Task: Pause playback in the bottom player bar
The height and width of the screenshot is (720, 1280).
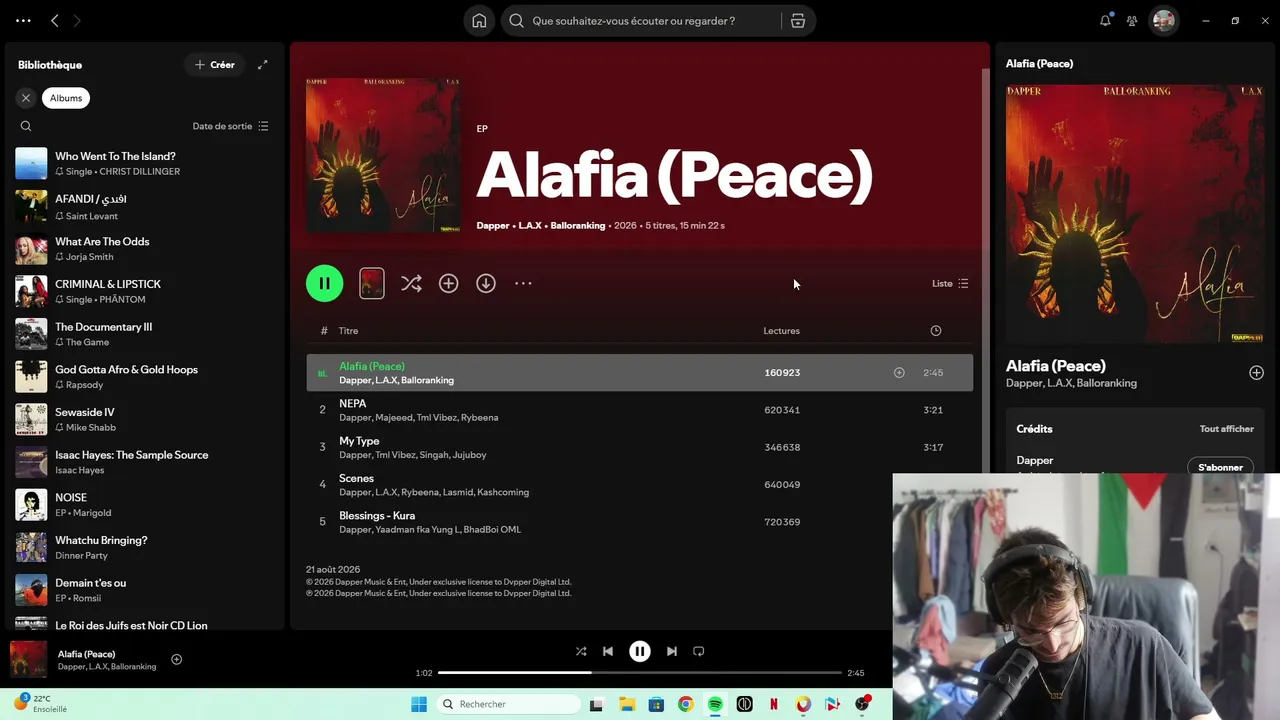Action: pyautogui.click(x=640, y=651)
